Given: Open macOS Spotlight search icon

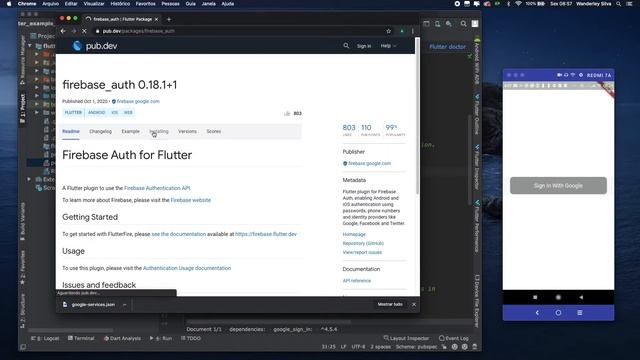Looking at the screenshot, I should [x=619, y=4].
